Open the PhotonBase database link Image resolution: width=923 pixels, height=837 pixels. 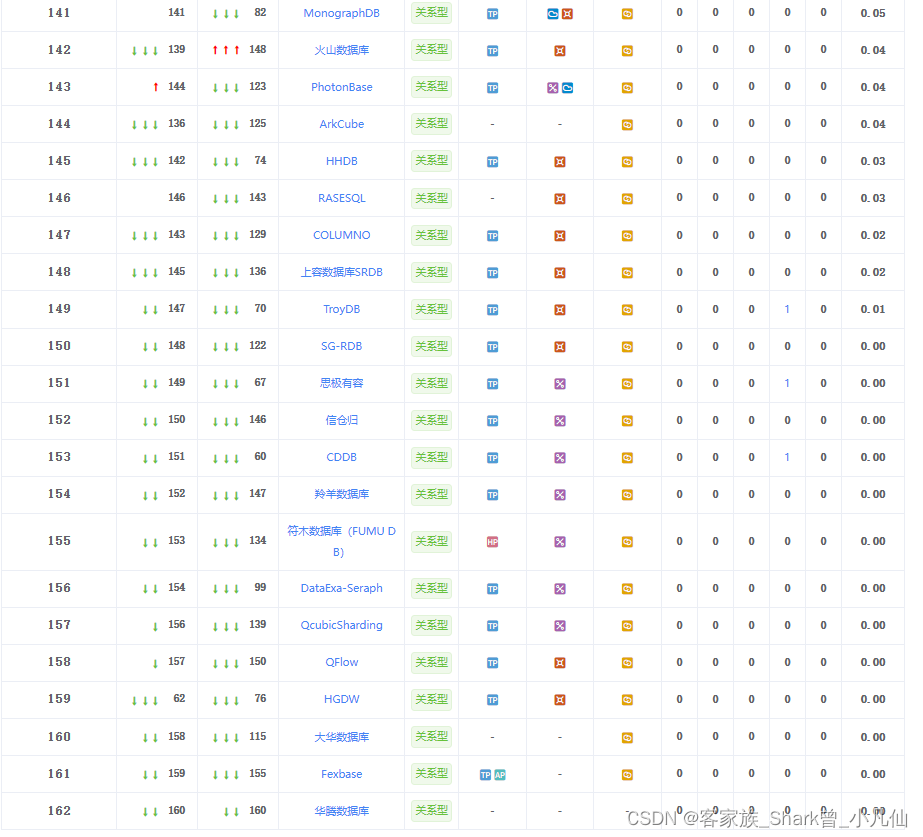click(x=341, y=87)
